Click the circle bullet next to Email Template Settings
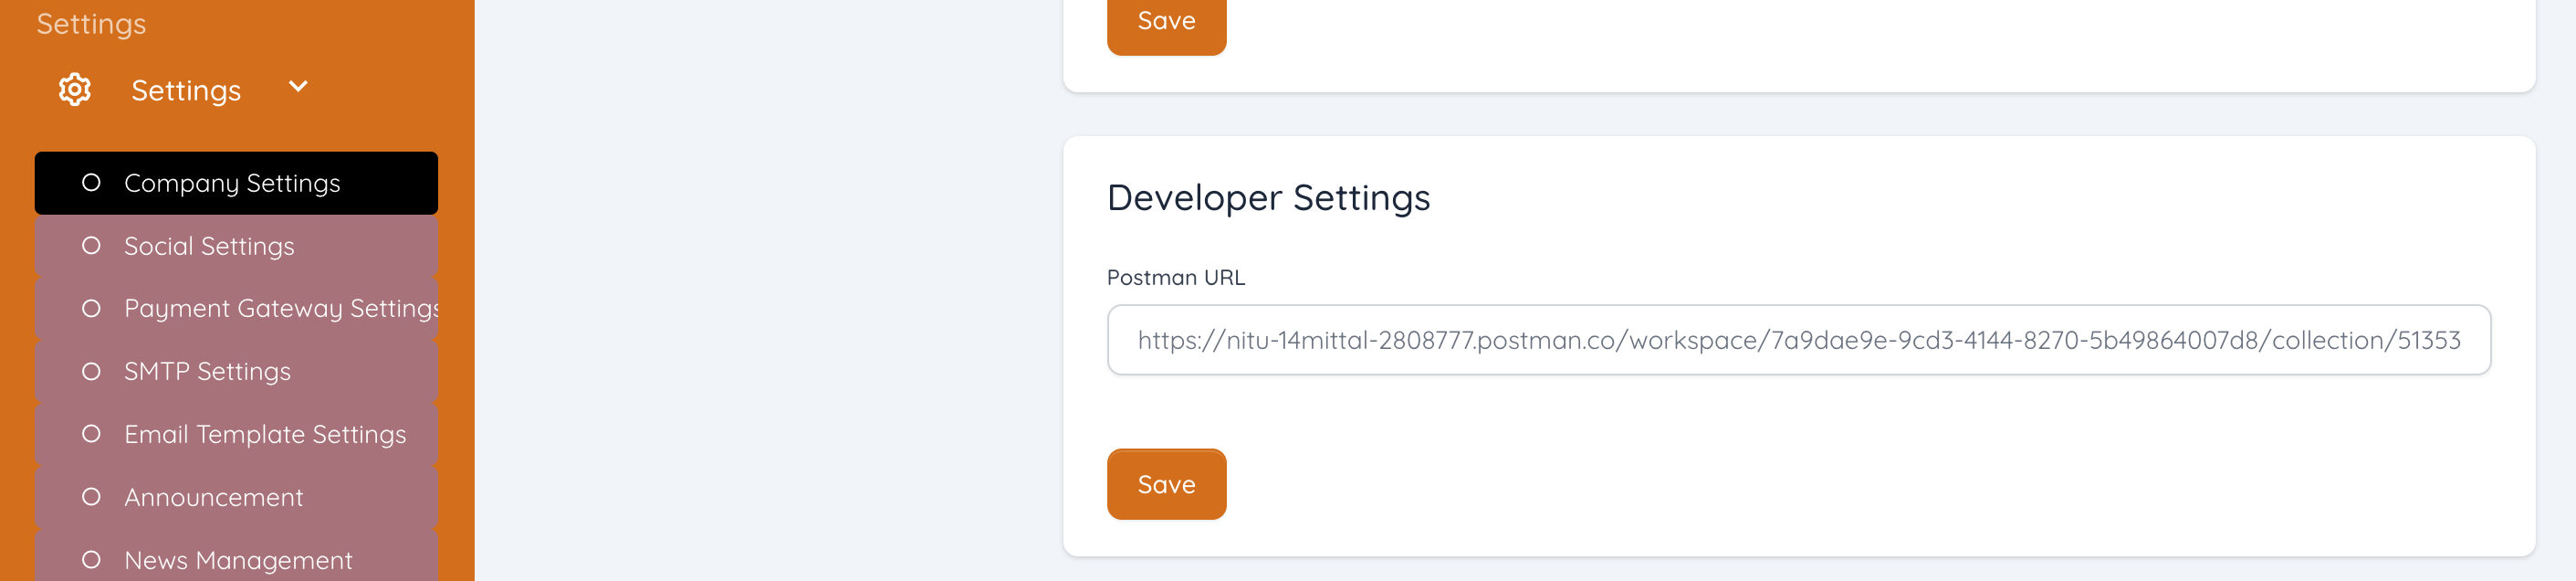This screenshot has height=581, width=2576. click(91, 434)
